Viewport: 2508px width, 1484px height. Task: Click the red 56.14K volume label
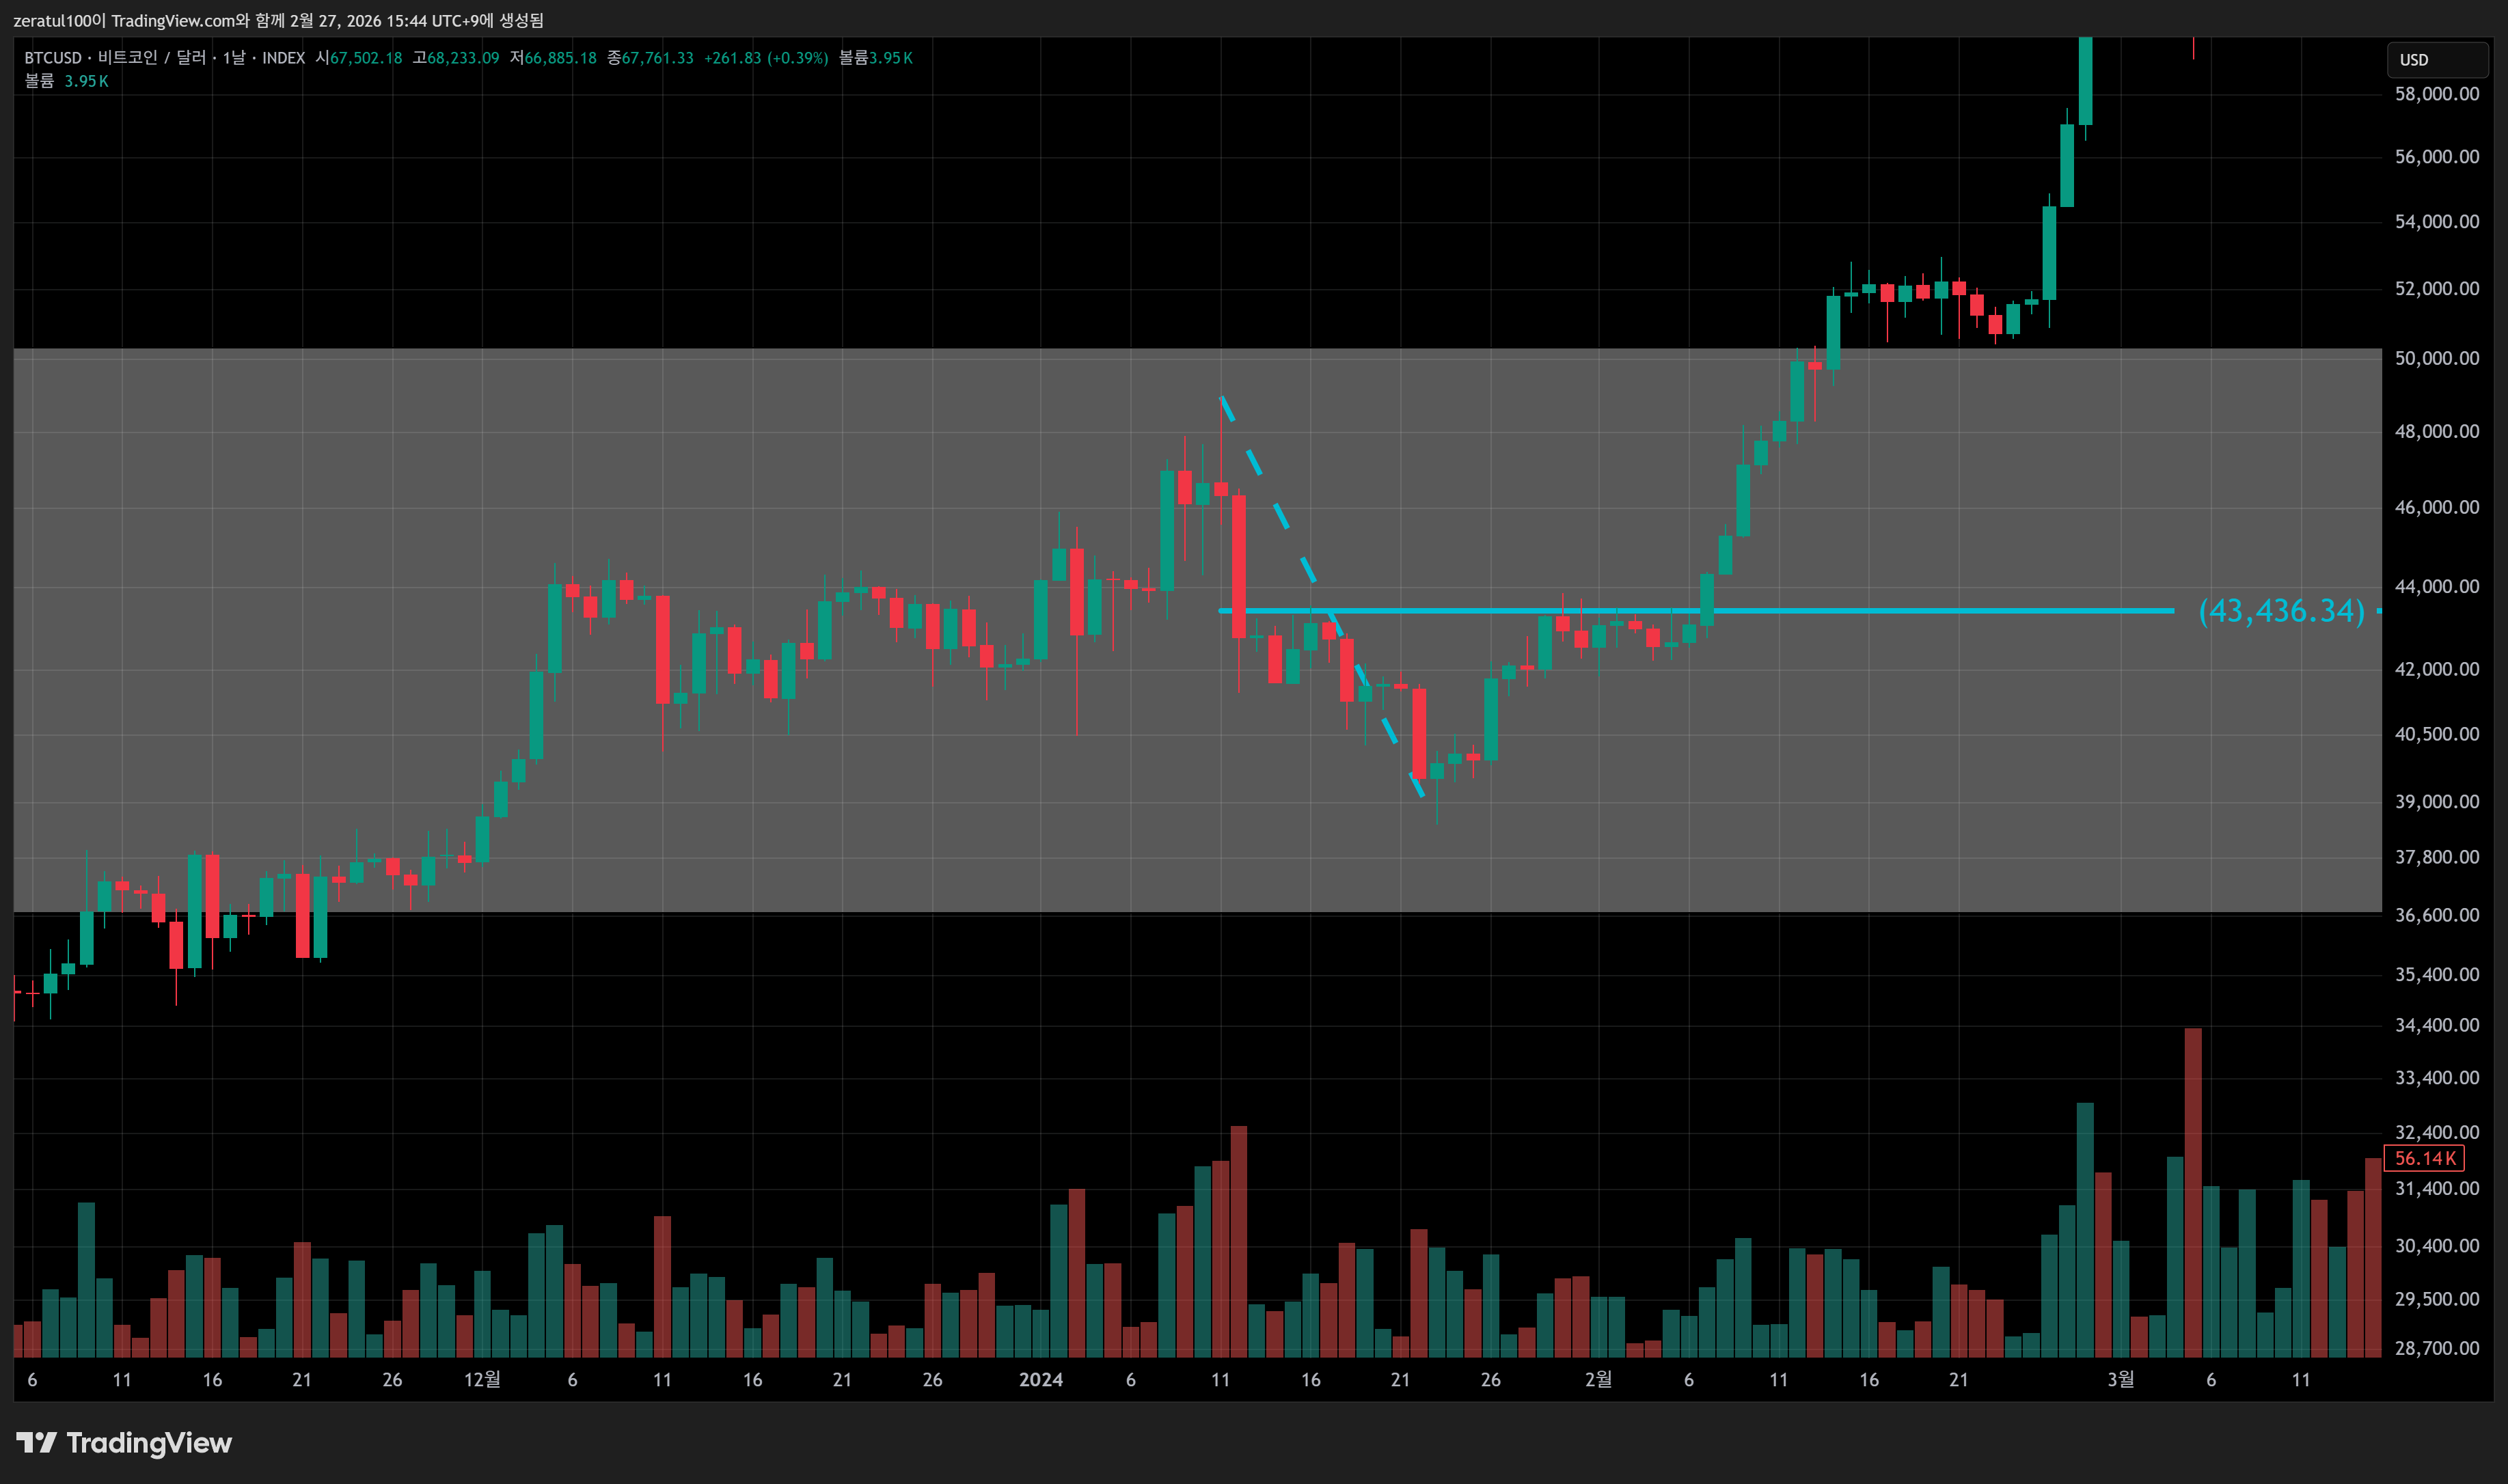[x=2424, y=1158]
